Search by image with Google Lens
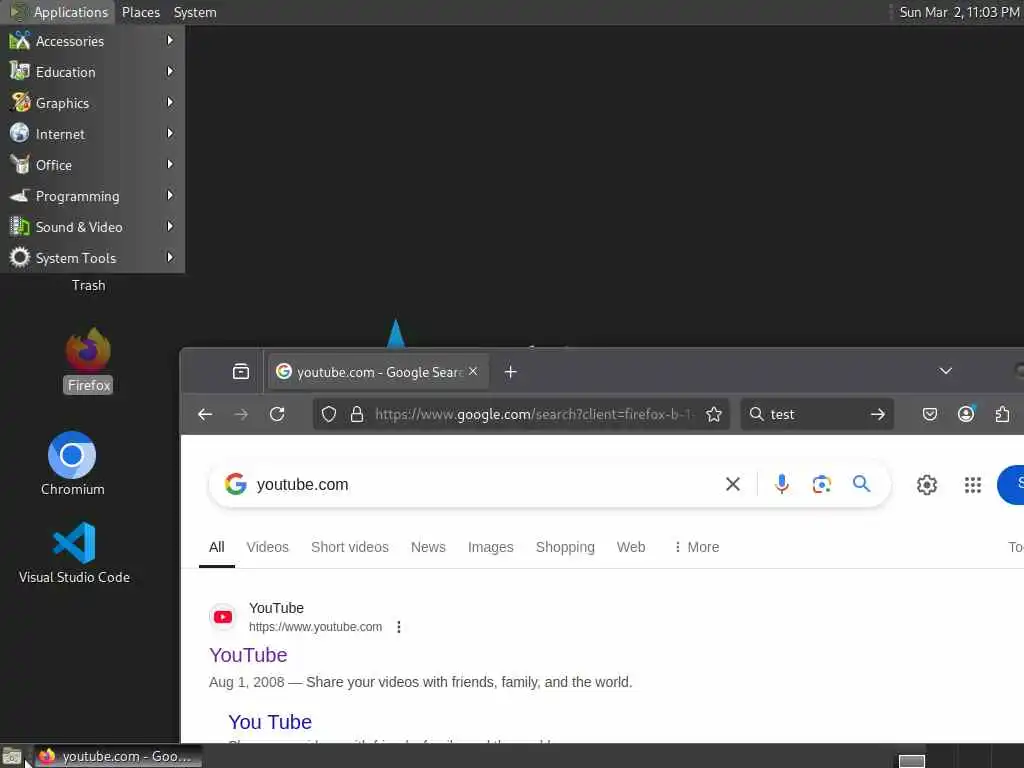This screenshot has width=1024, height=768. (822, 484)
